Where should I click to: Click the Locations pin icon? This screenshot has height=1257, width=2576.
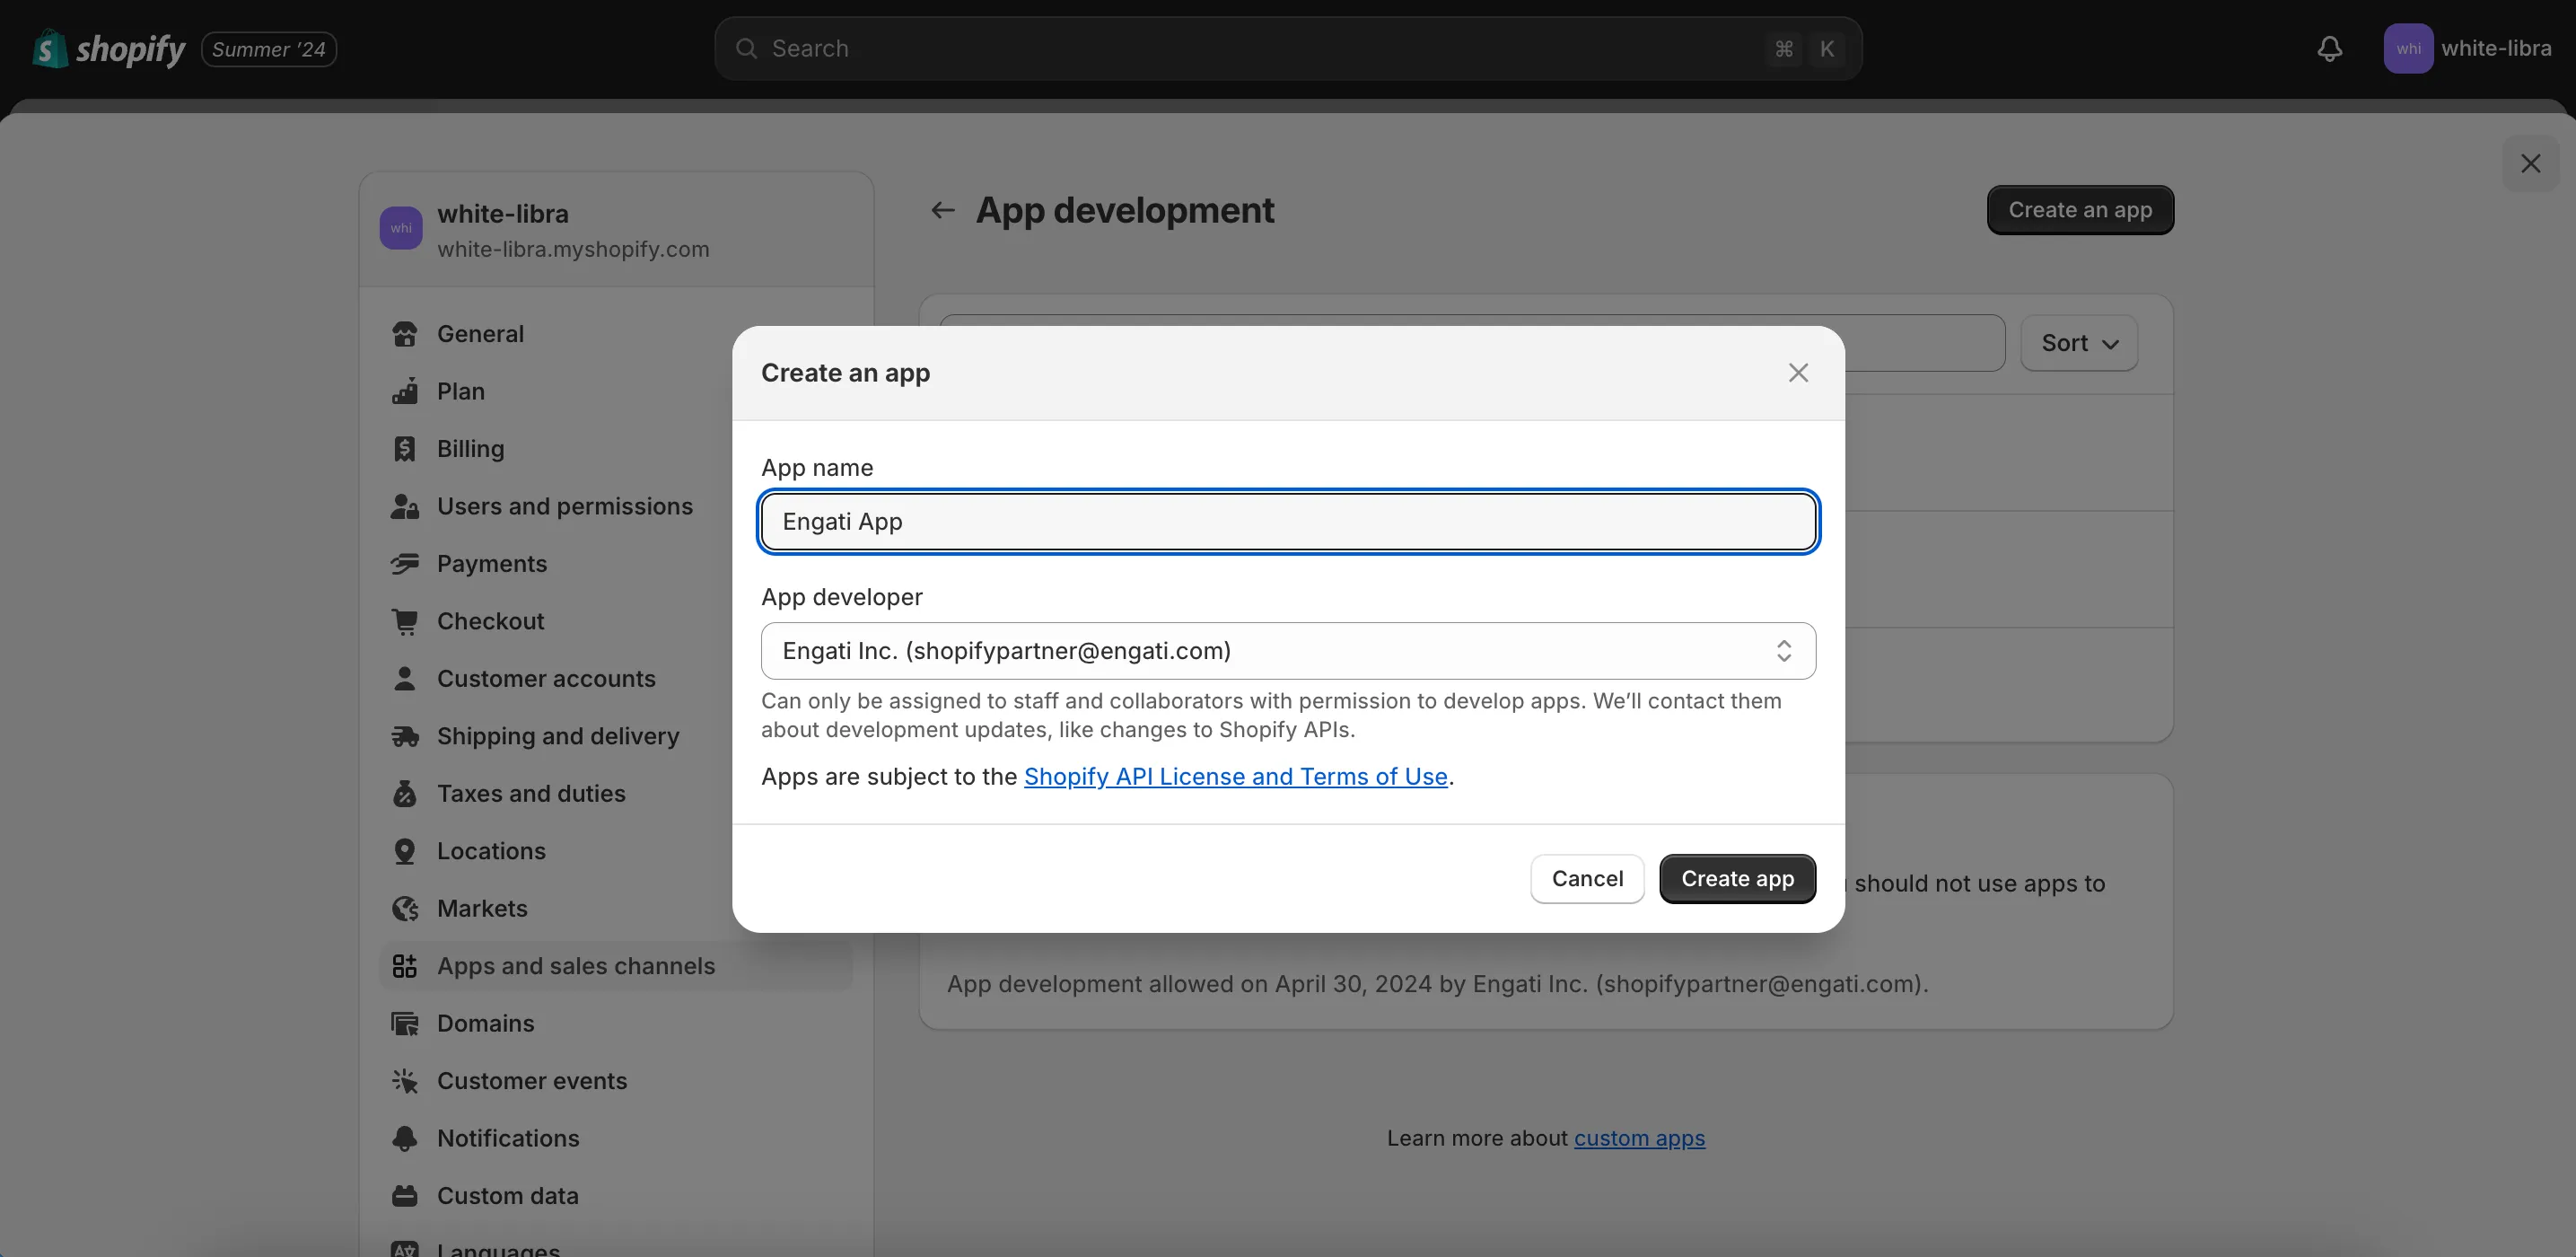(x=404, y=851)
